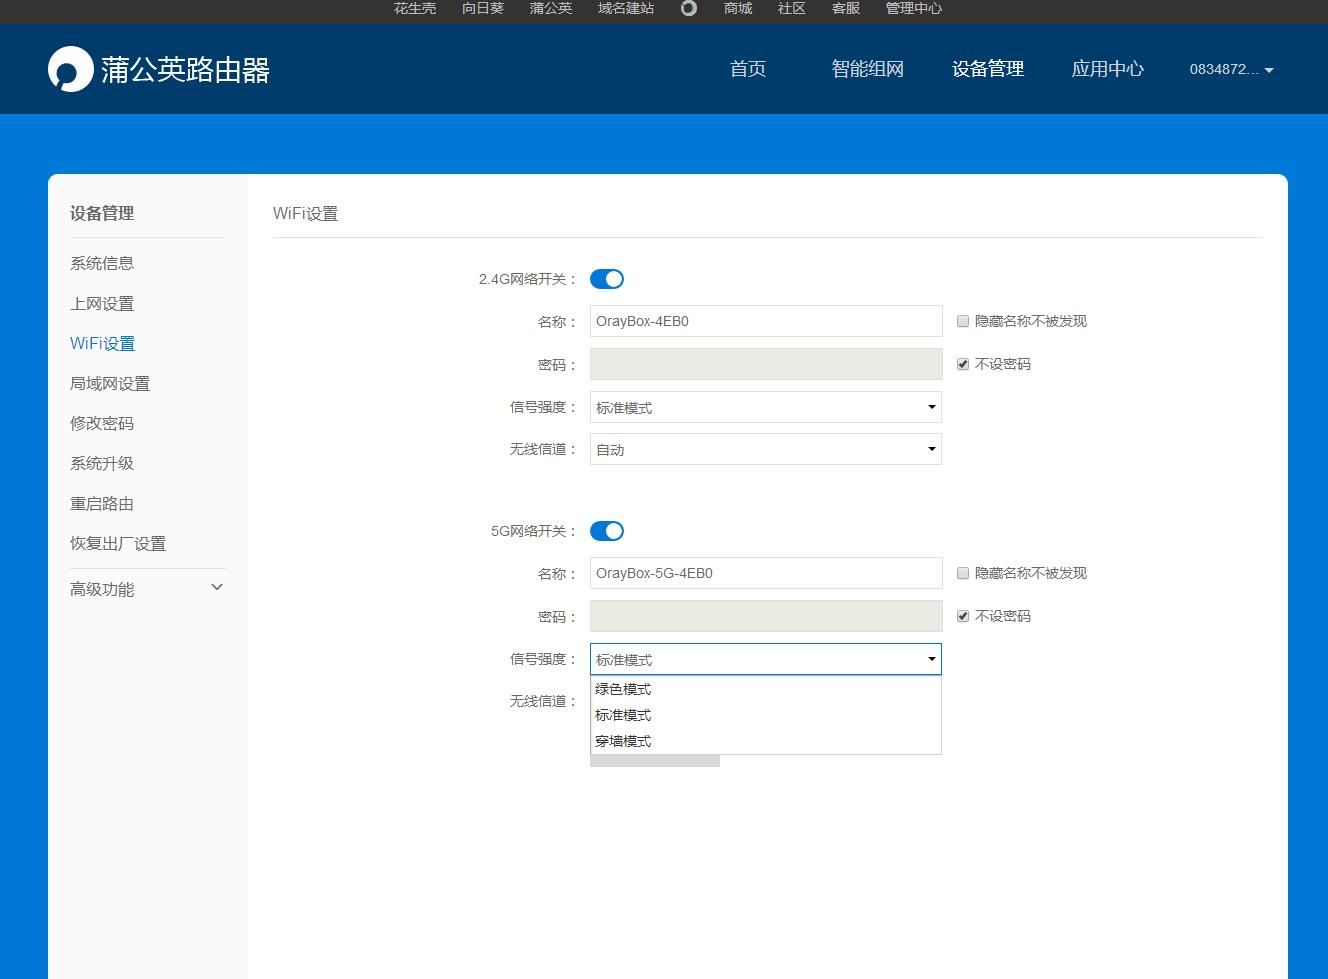
Task: Toggle the 5G网络开关 switch
Action: click(607, 531)
